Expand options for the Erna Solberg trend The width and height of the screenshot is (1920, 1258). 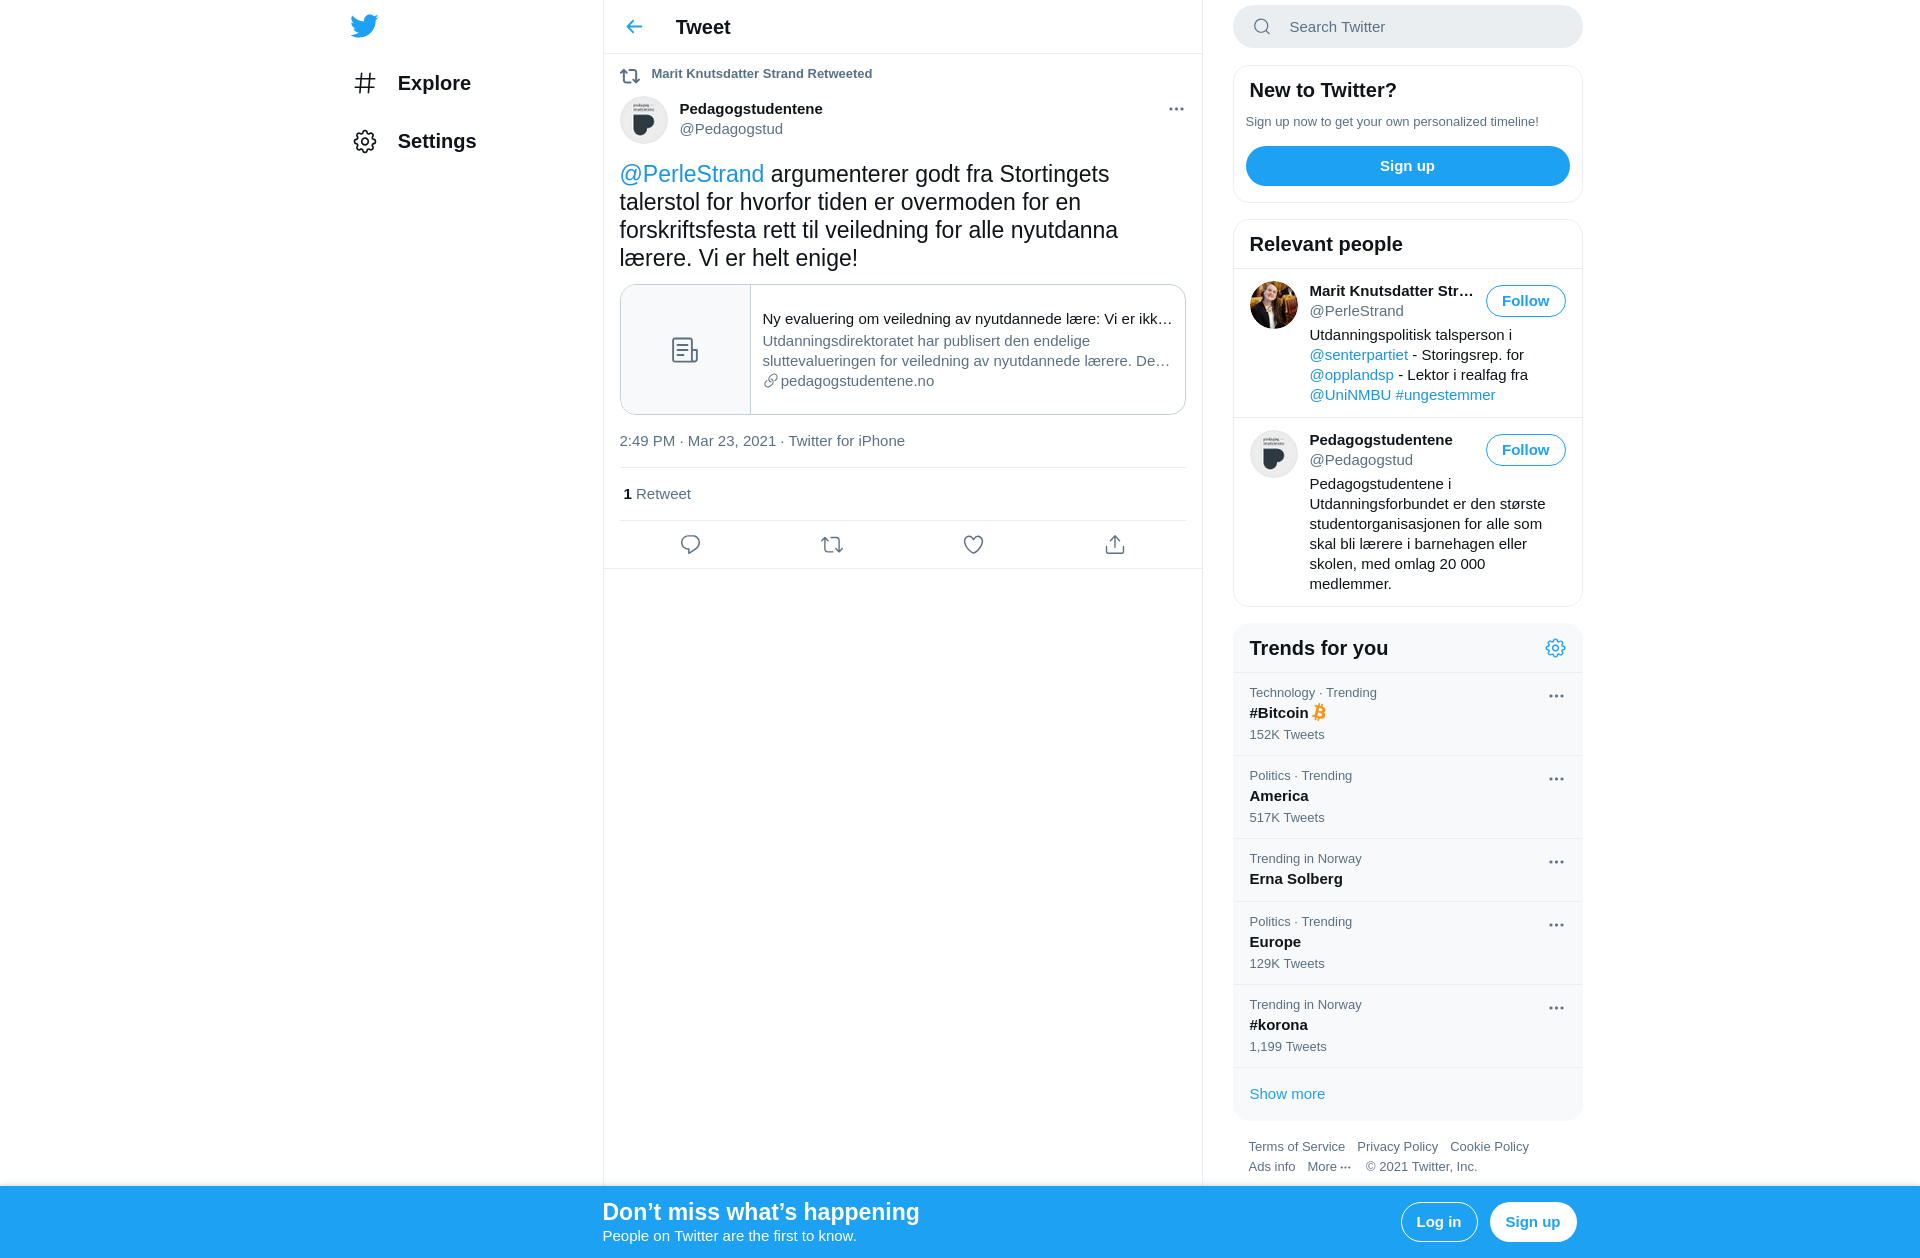[x=1556, y=862]
